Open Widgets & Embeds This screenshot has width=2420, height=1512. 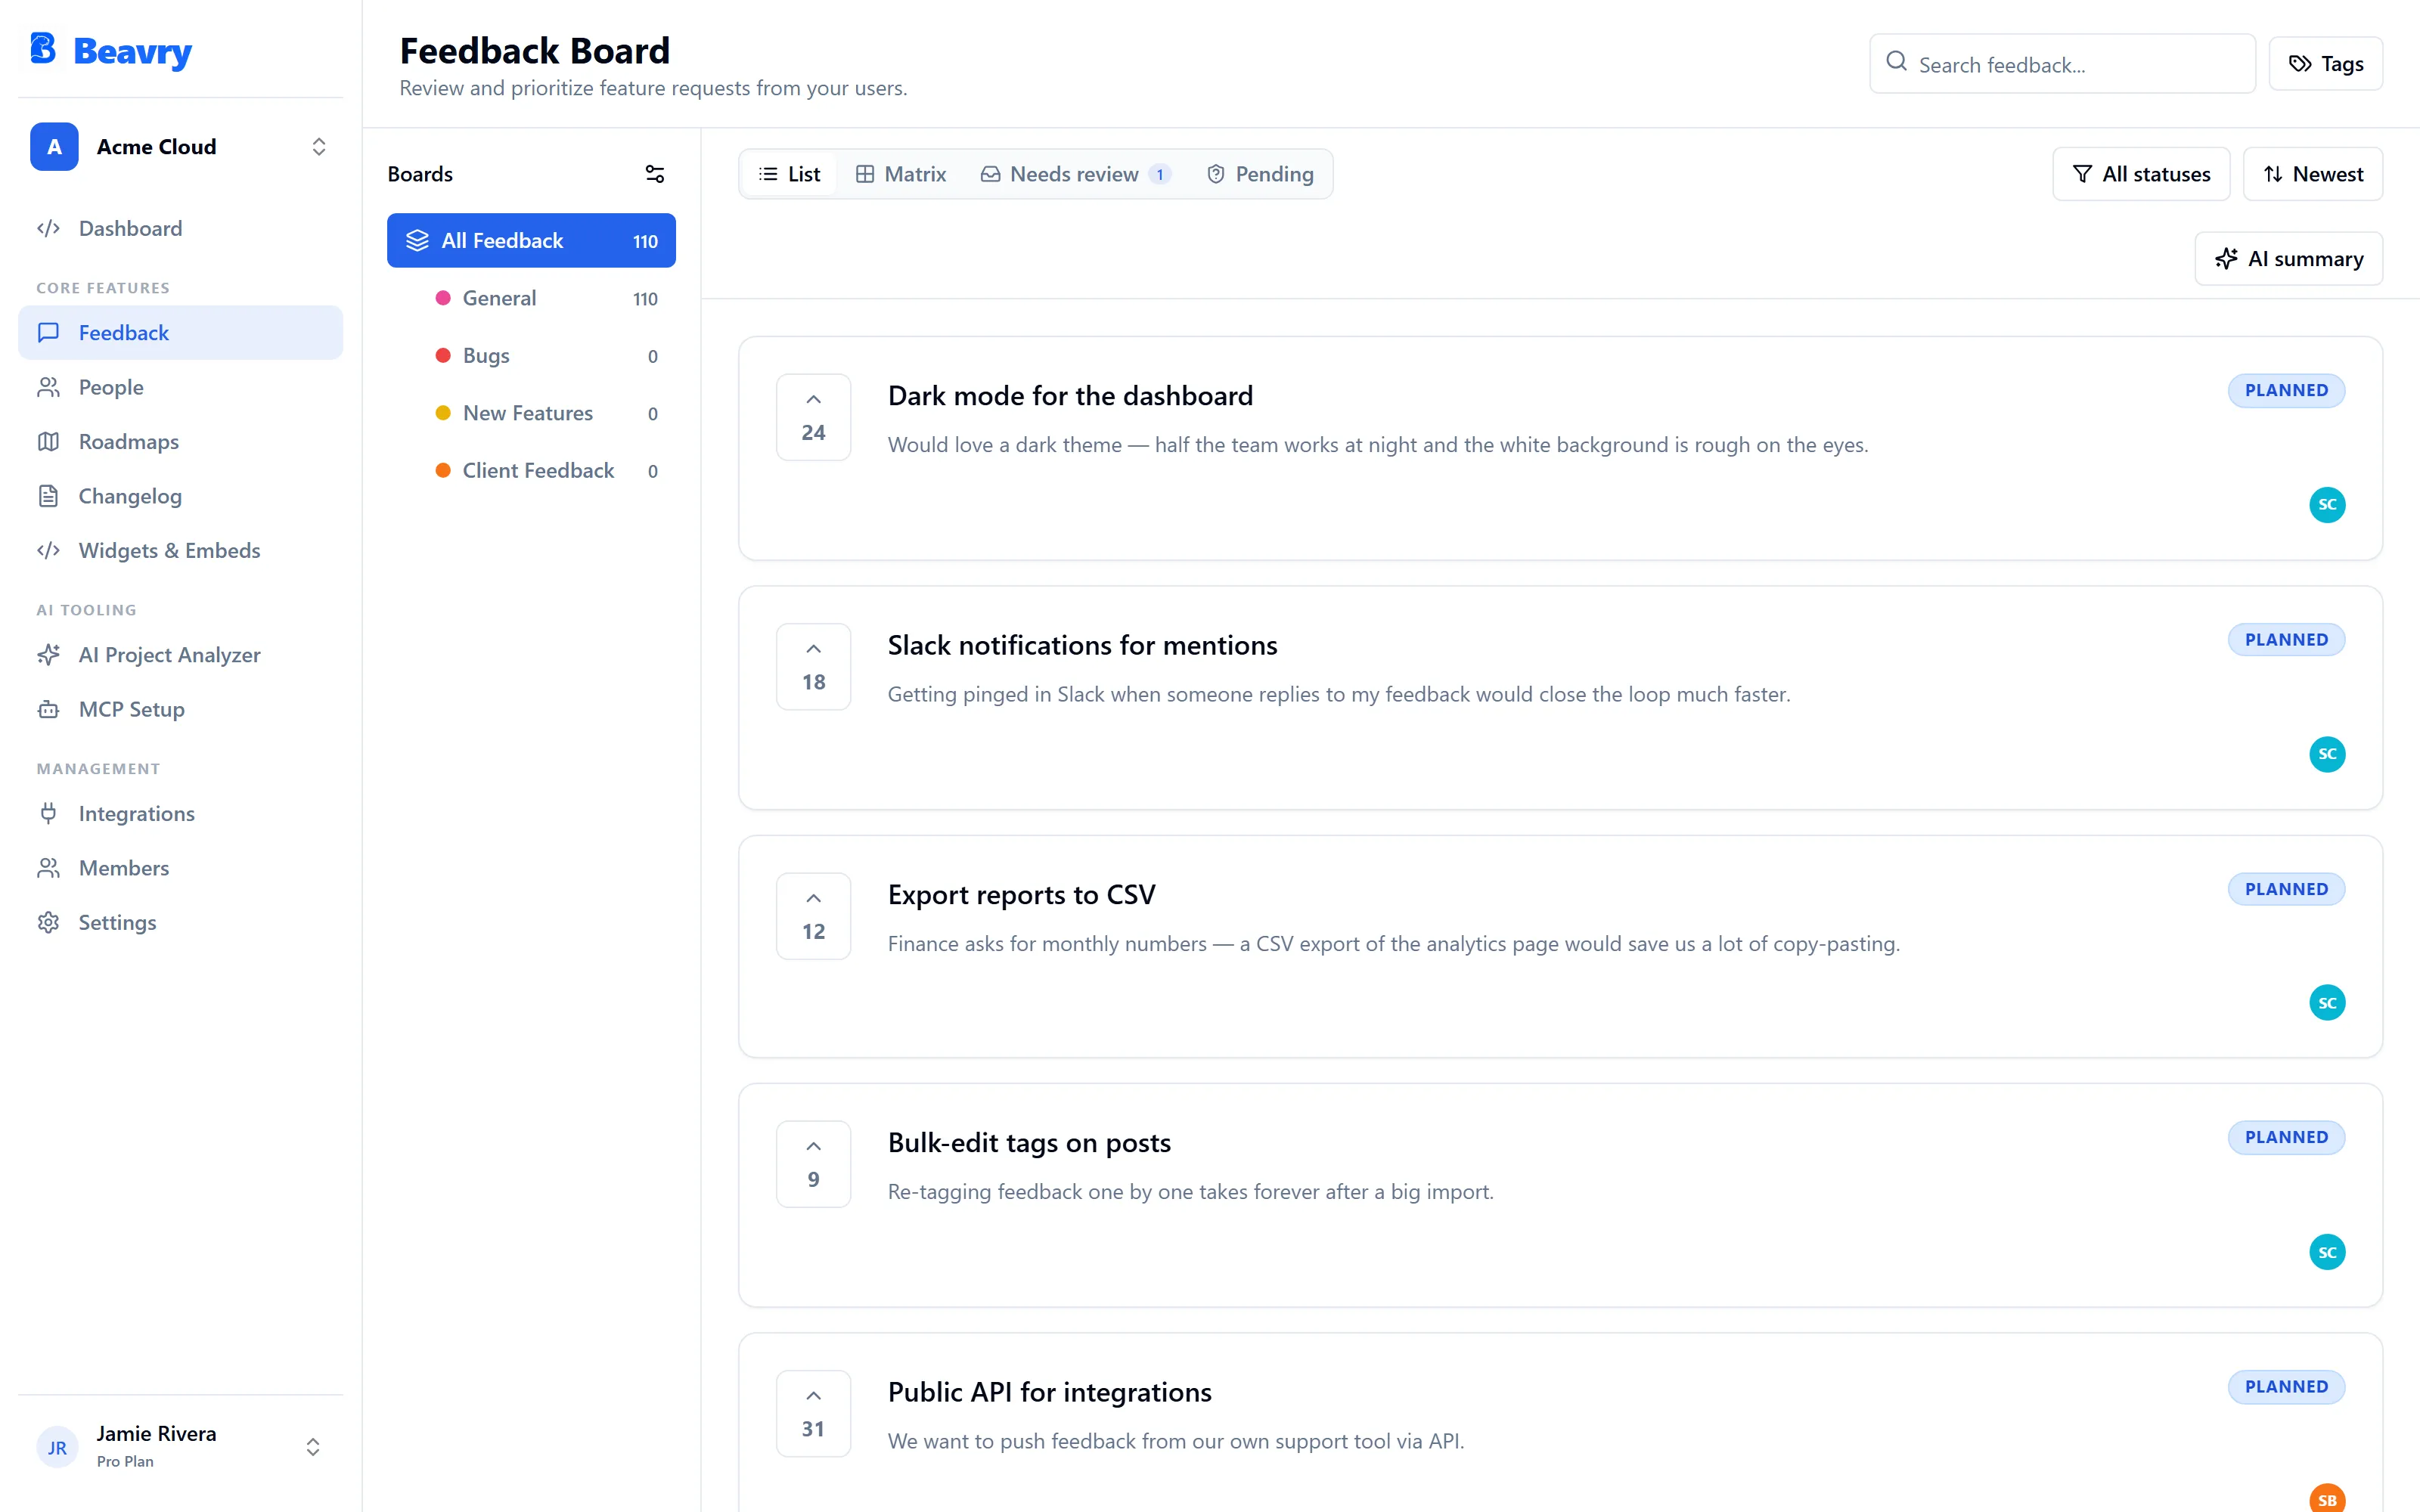coord(180,550)
